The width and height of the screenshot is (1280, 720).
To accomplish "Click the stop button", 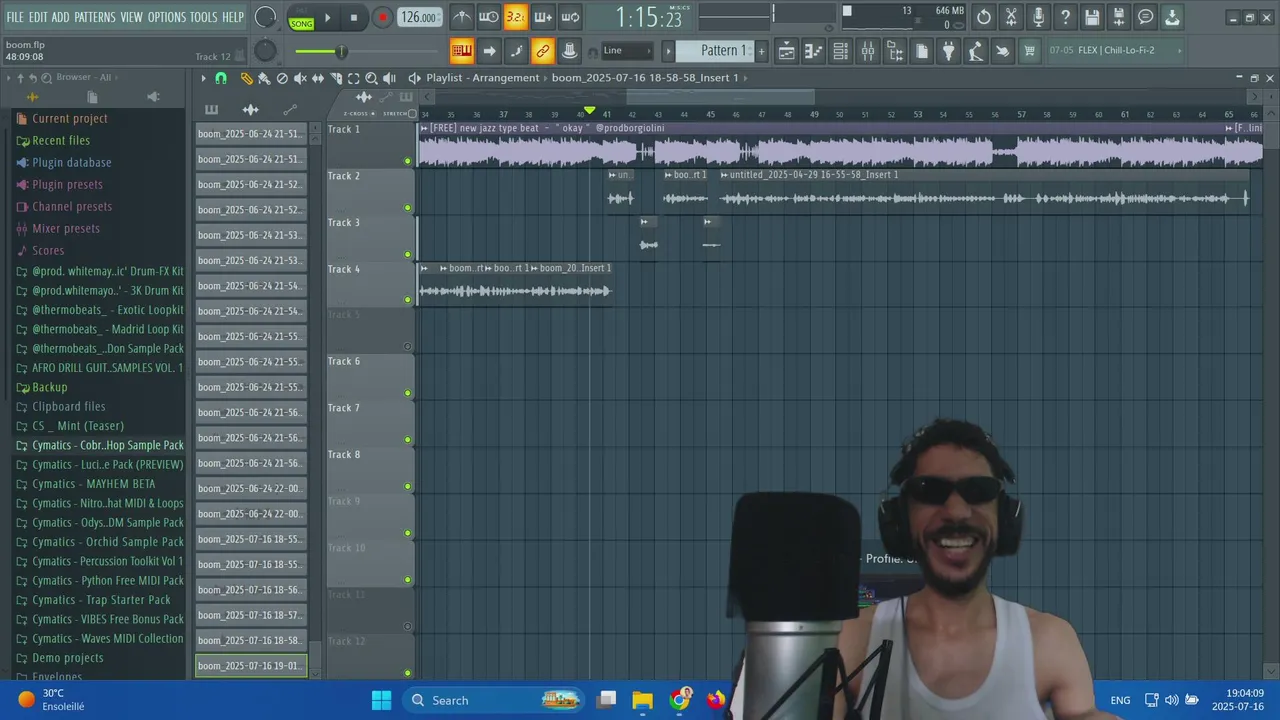I will [x=354, y=17].
